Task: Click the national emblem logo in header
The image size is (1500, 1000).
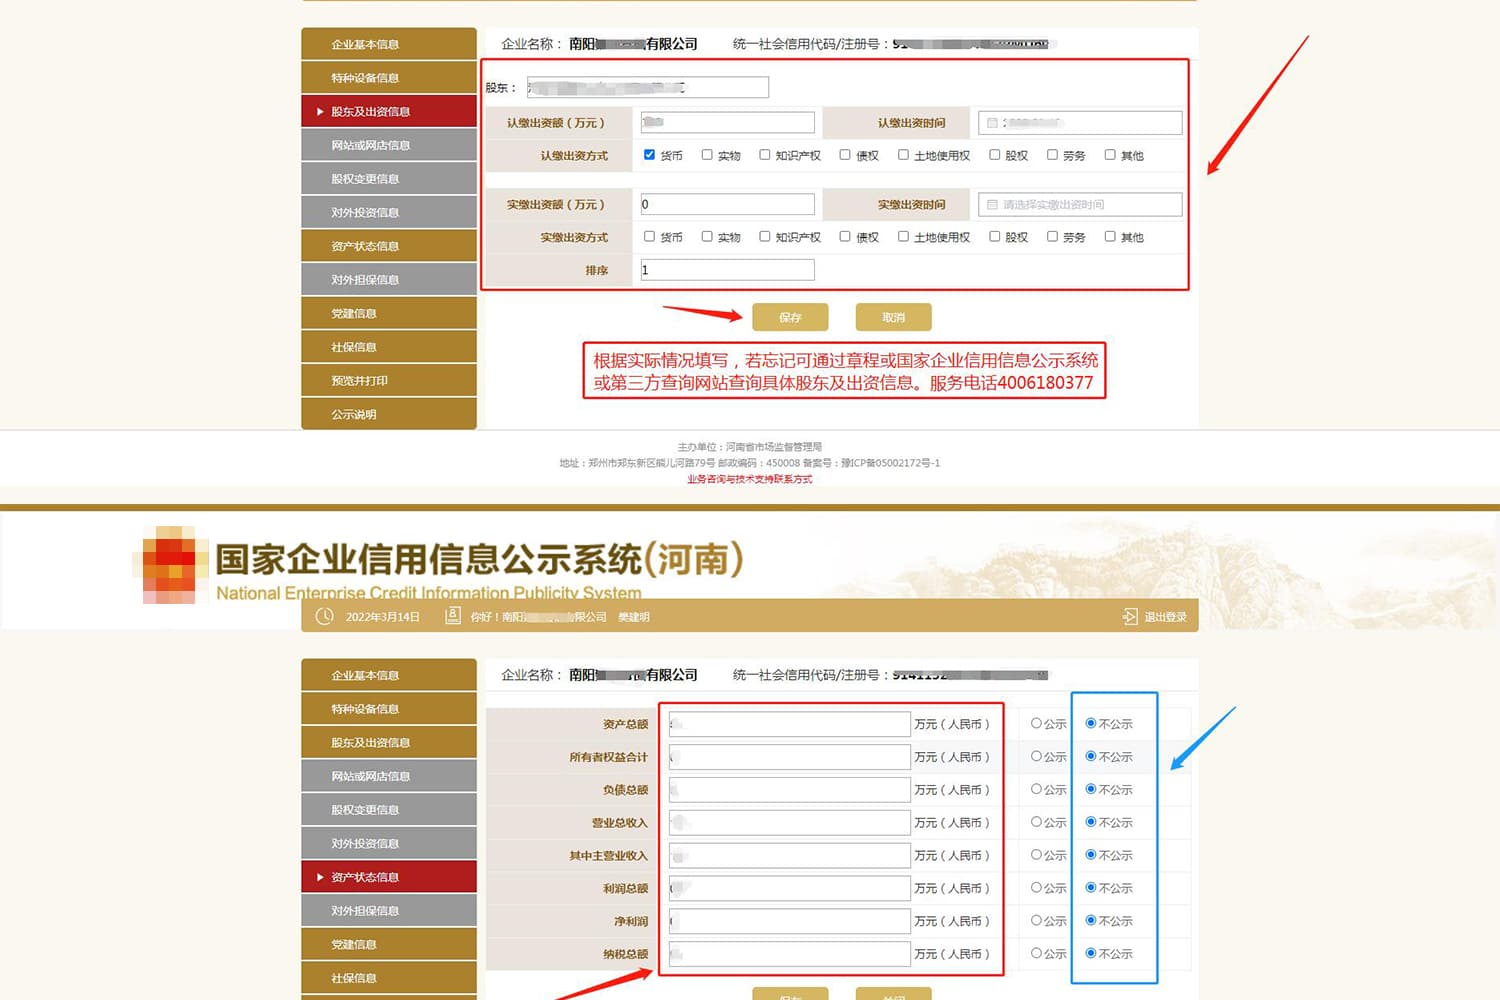Action: [x=168, y=565]
